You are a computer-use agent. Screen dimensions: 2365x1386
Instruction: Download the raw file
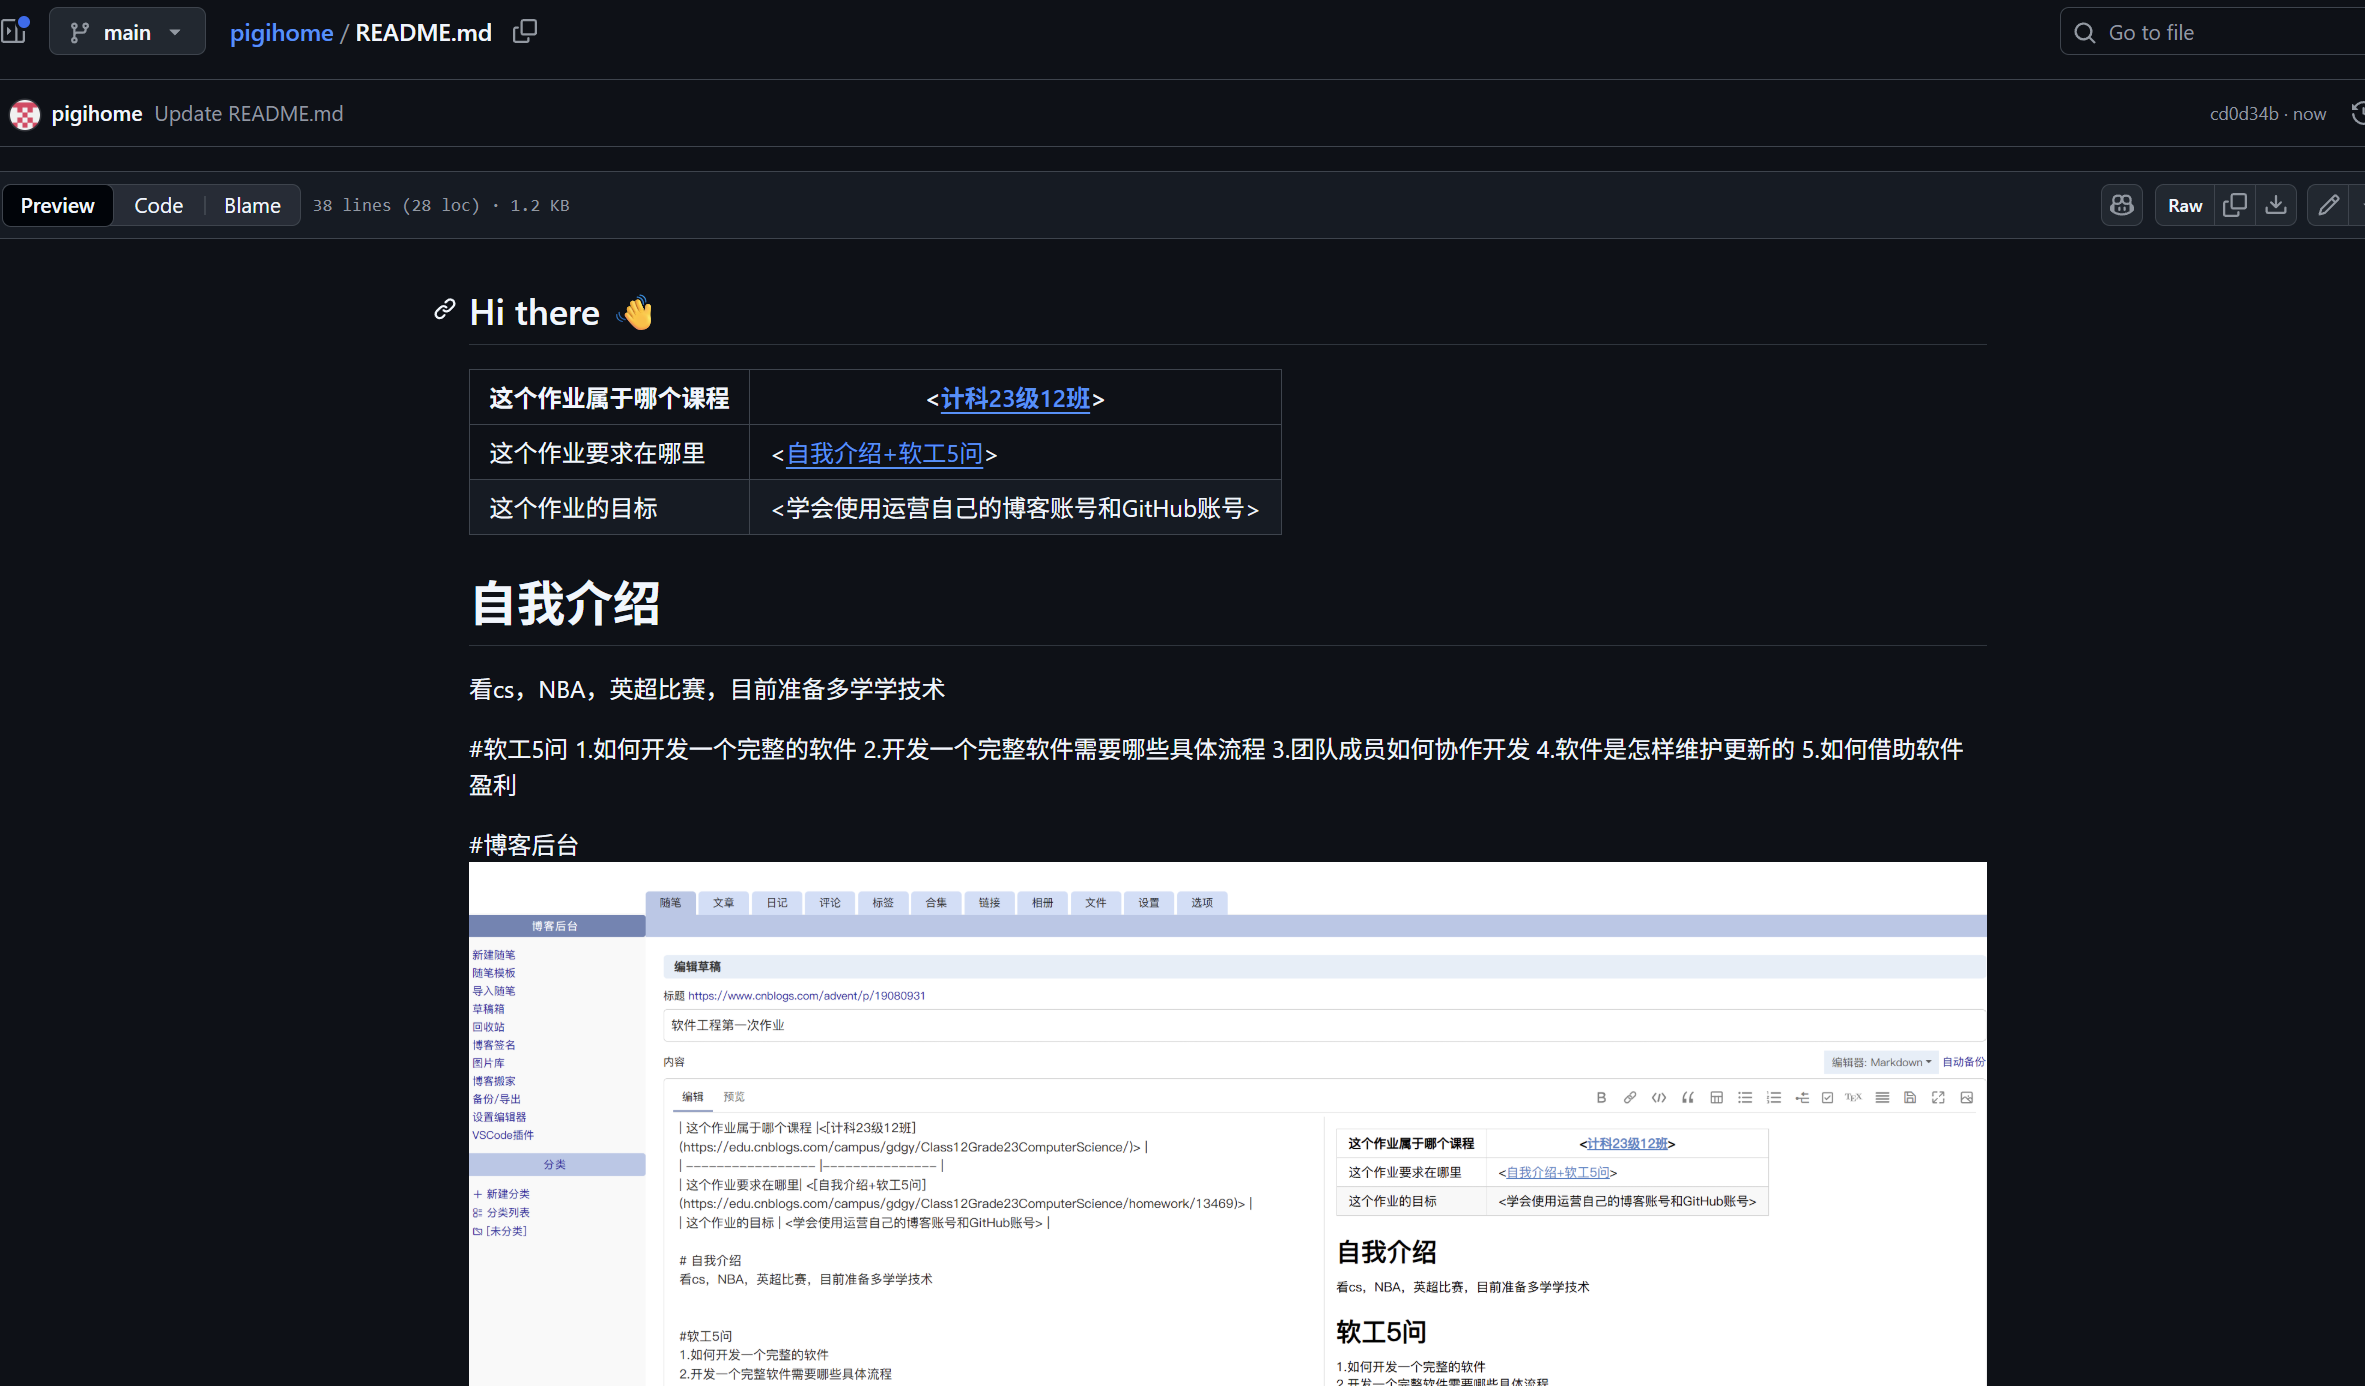2276,205
